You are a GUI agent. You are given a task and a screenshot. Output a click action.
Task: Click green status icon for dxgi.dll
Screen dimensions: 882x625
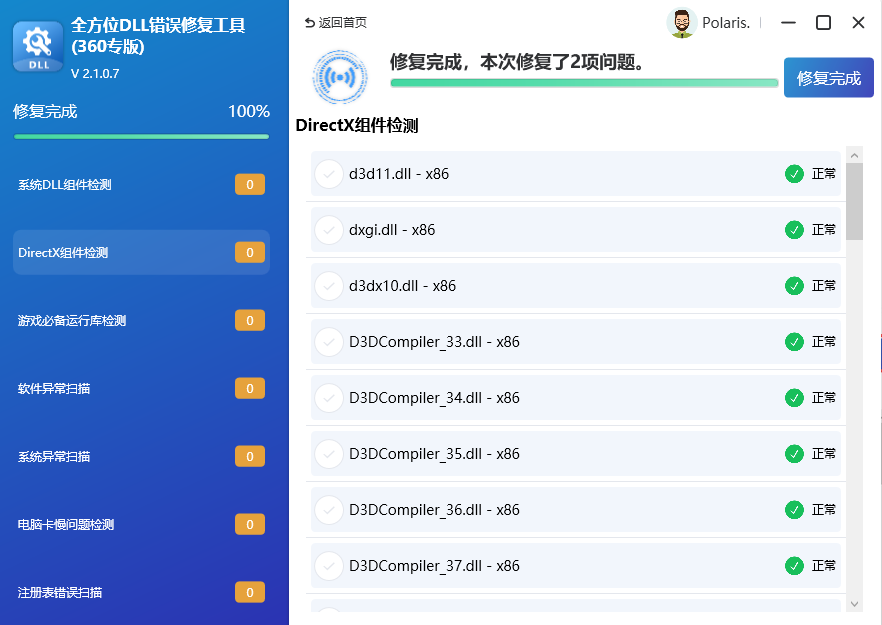(x=794, y=230)
